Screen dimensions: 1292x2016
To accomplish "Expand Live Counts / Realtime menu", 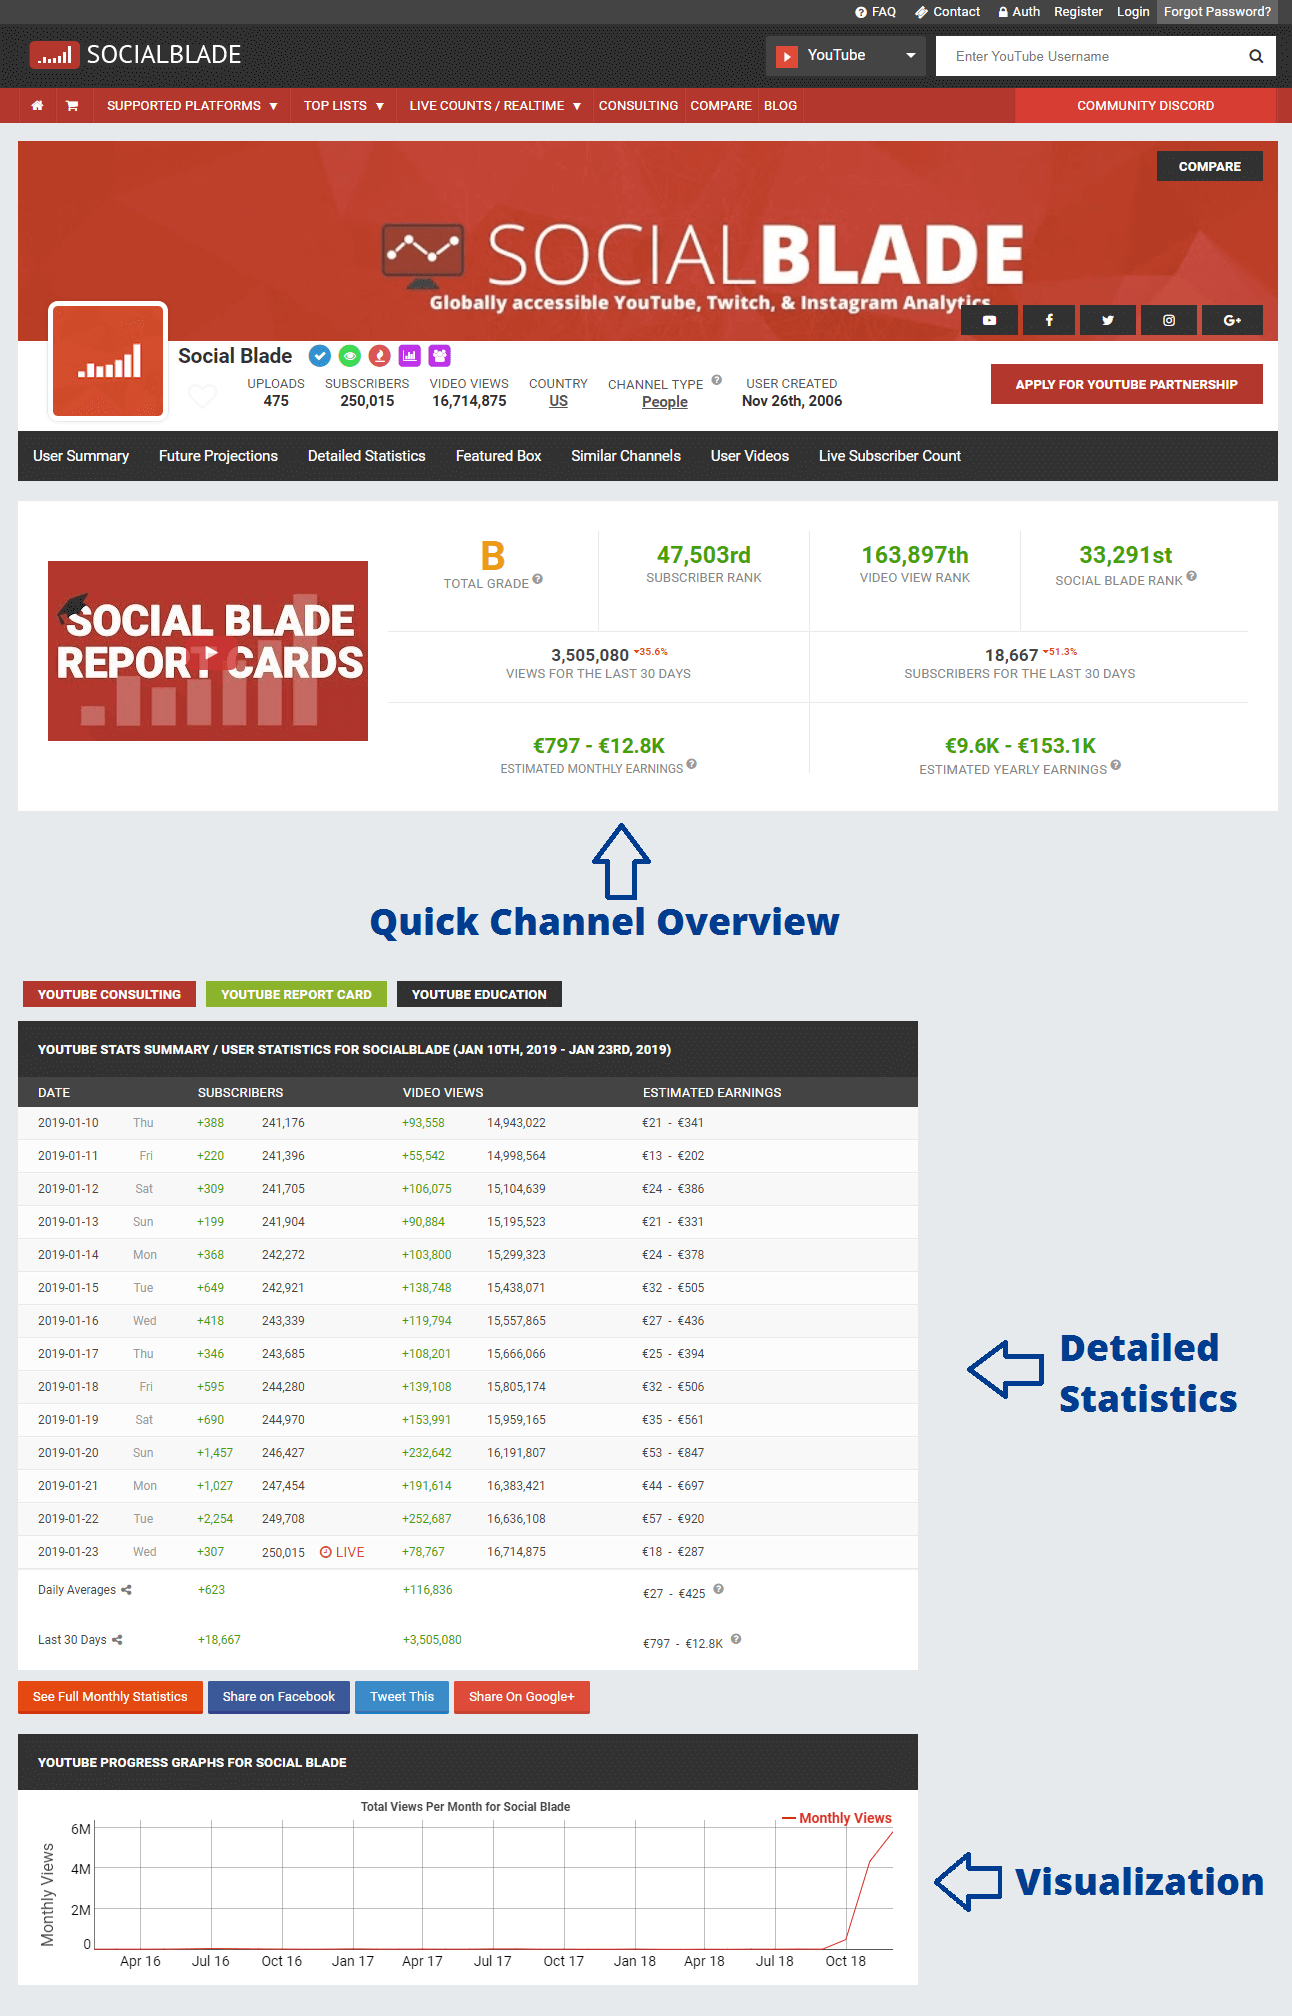I will (495, 105).
